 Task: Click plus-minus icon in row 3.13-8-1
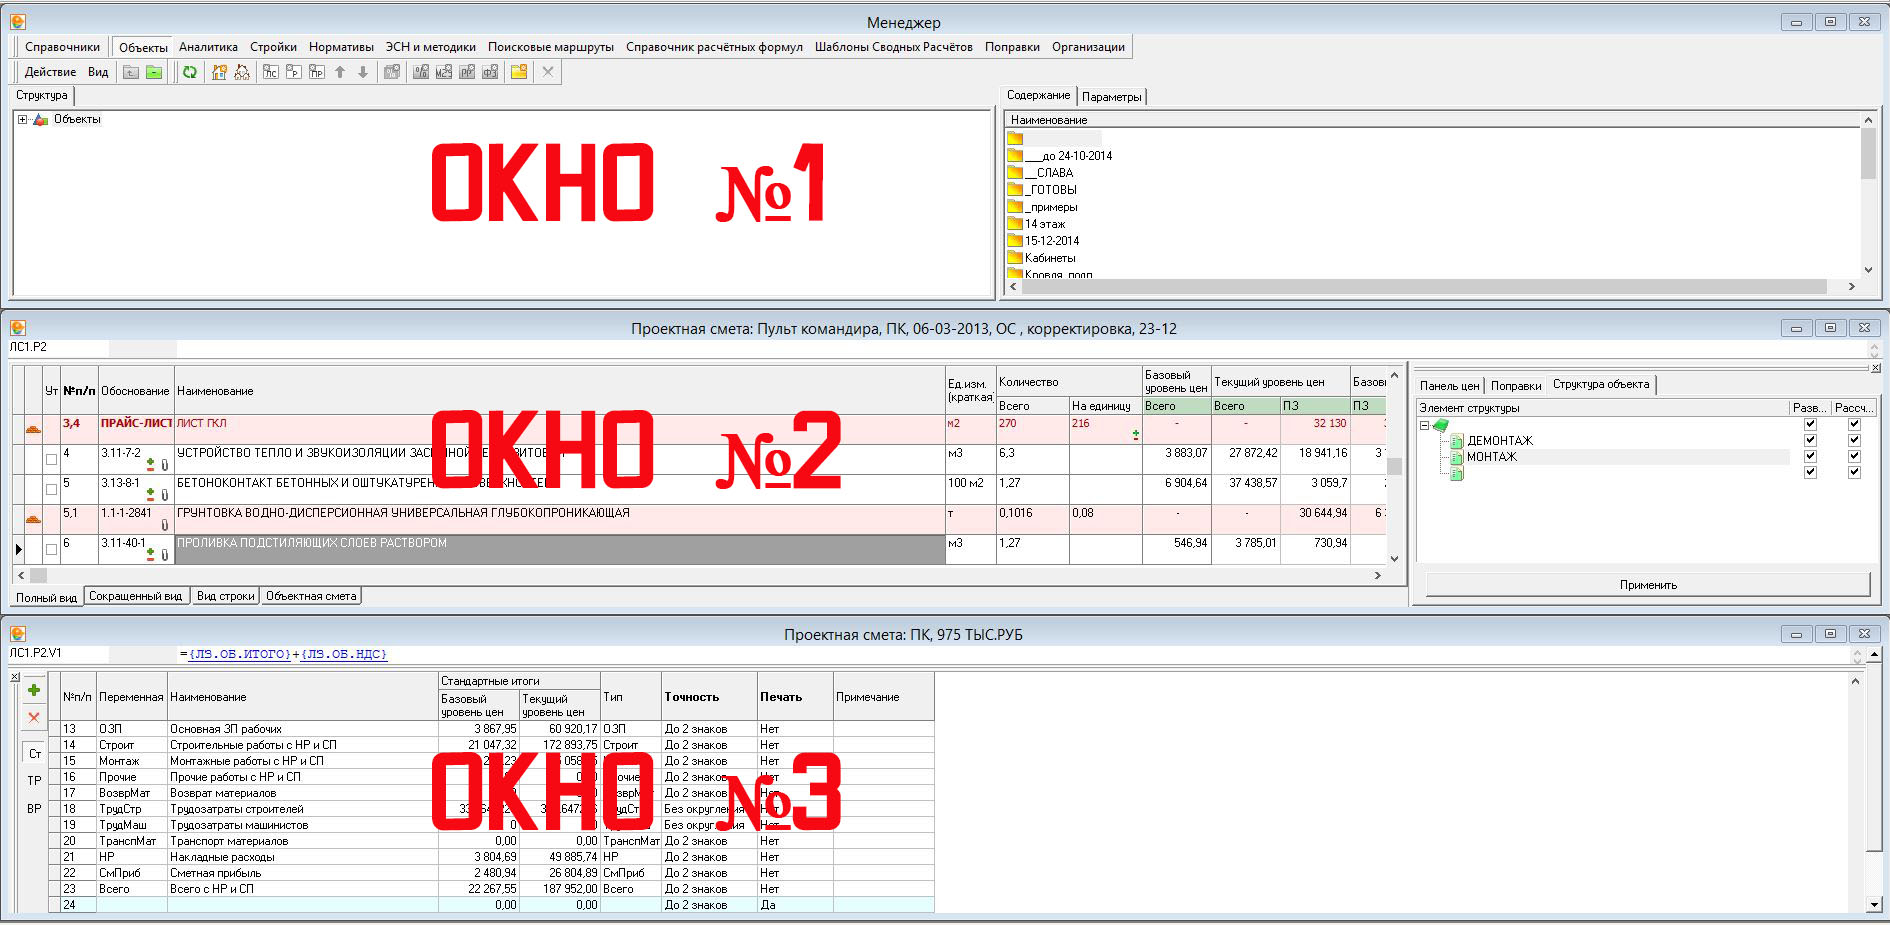(151, 494)
